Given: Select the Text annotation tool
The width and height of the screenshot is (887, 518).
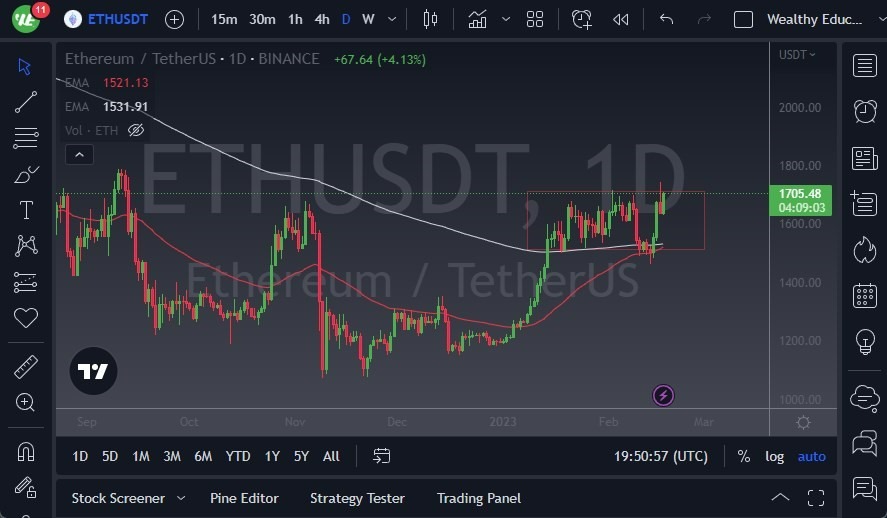Looking at the screenshot, I should (26, 210).
